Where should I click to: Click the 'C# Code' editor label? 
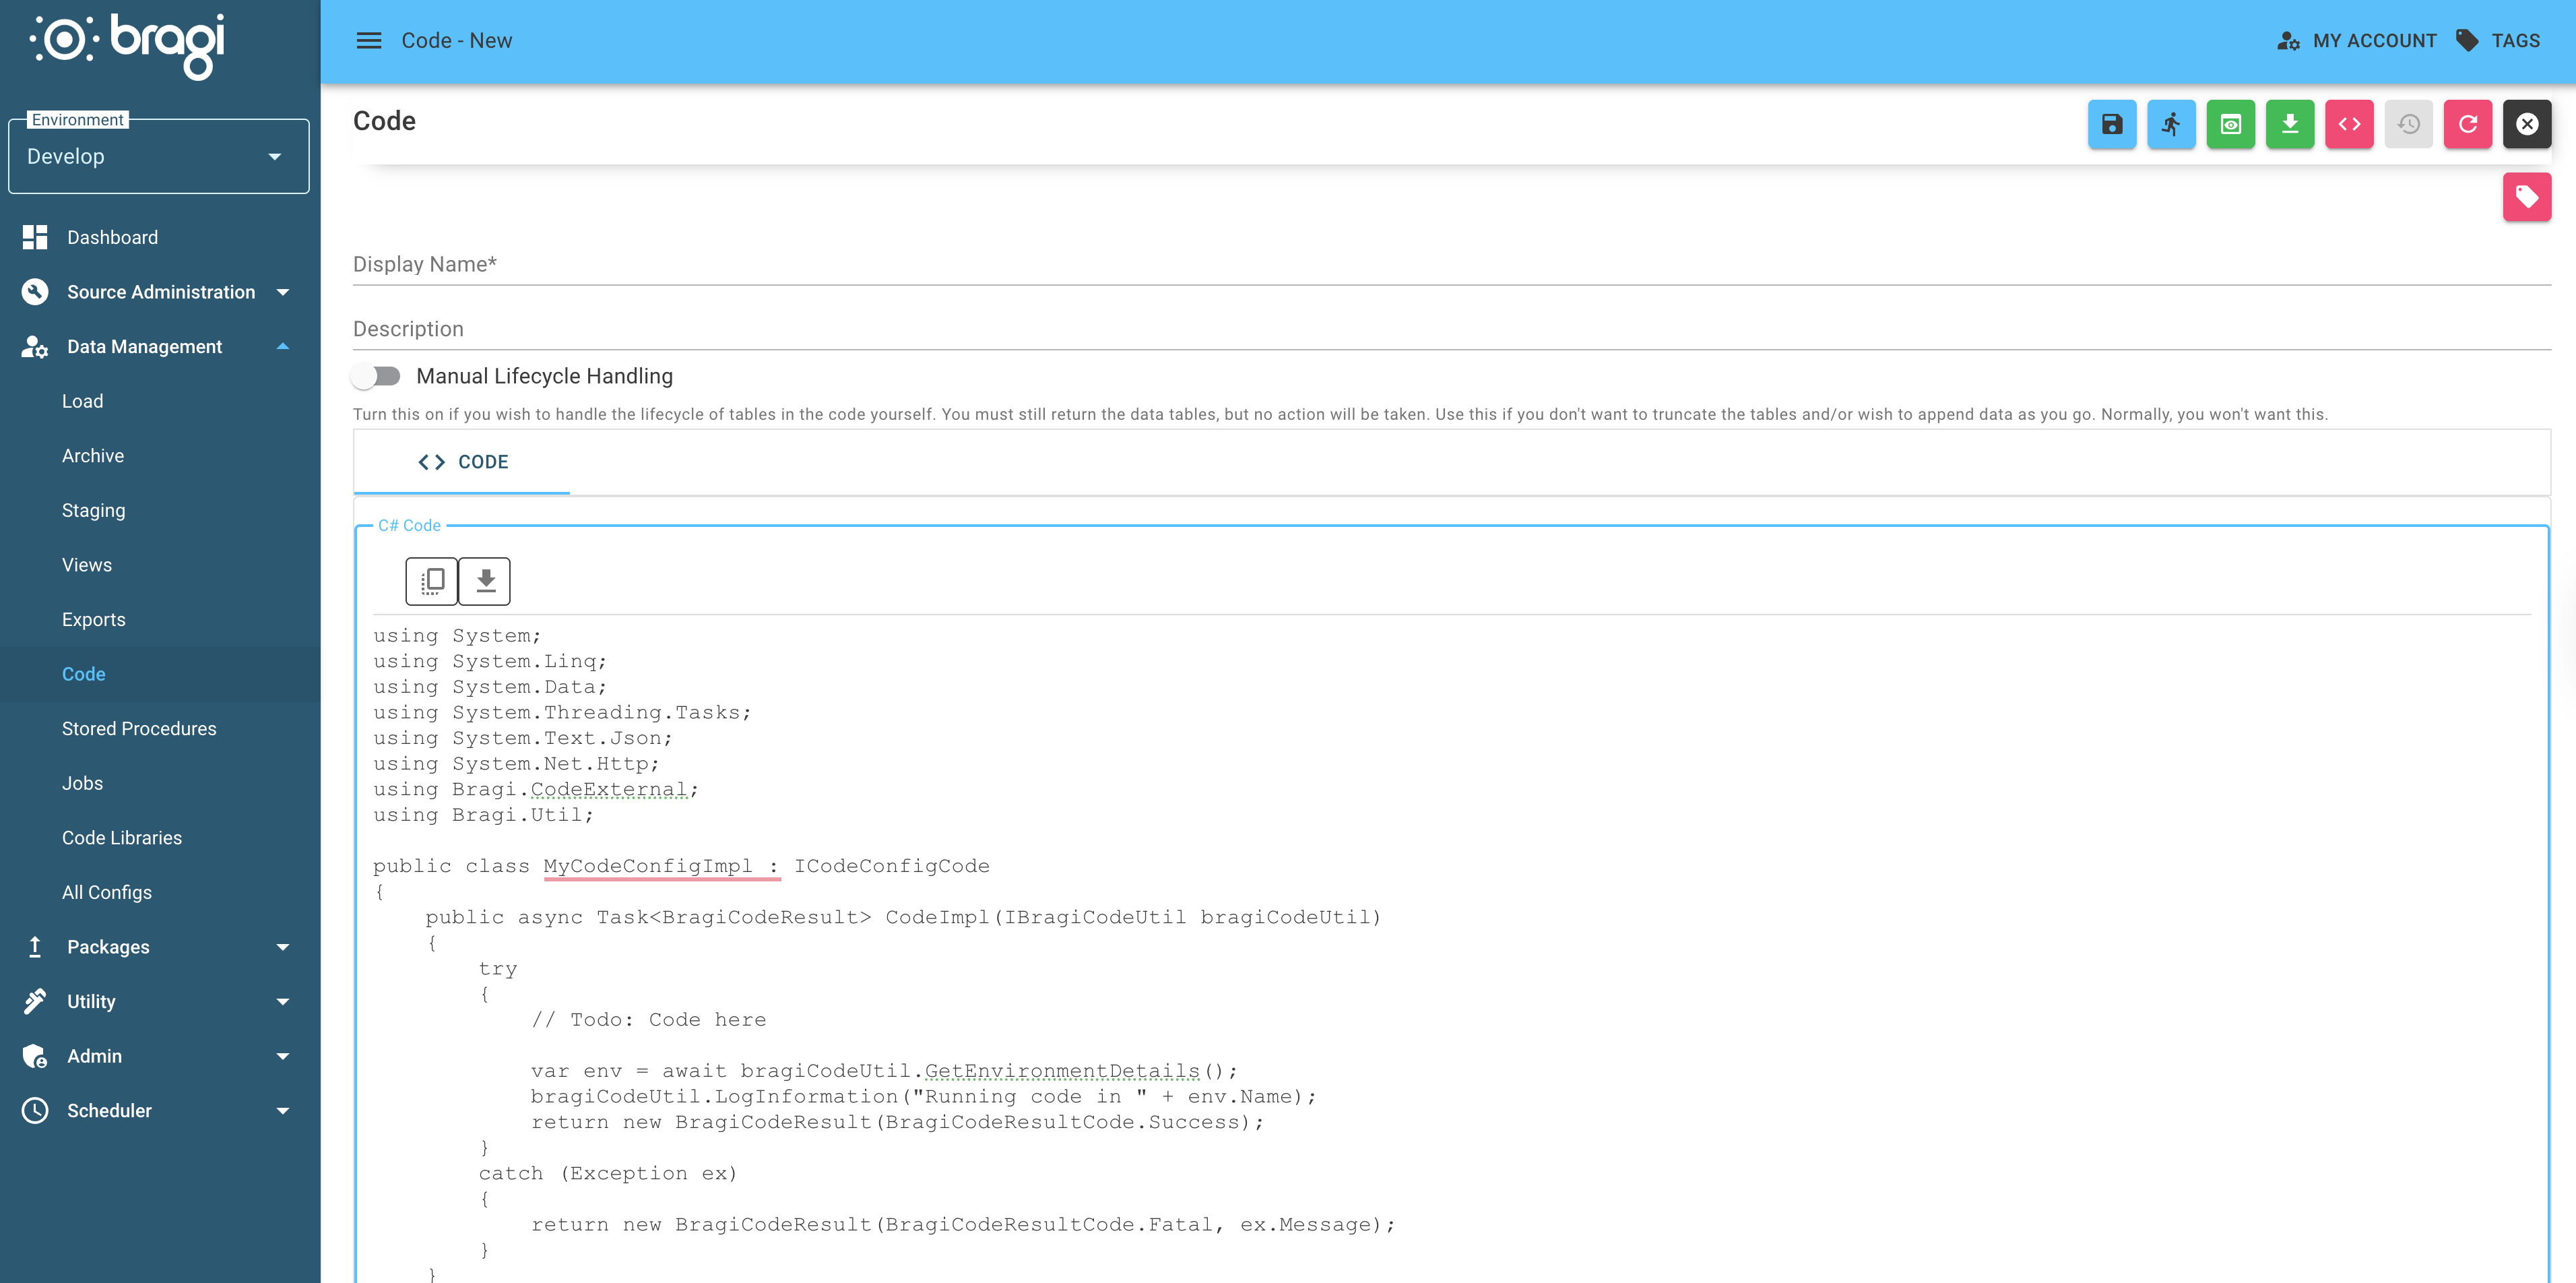pyautogui.click(x=409, y=525)
